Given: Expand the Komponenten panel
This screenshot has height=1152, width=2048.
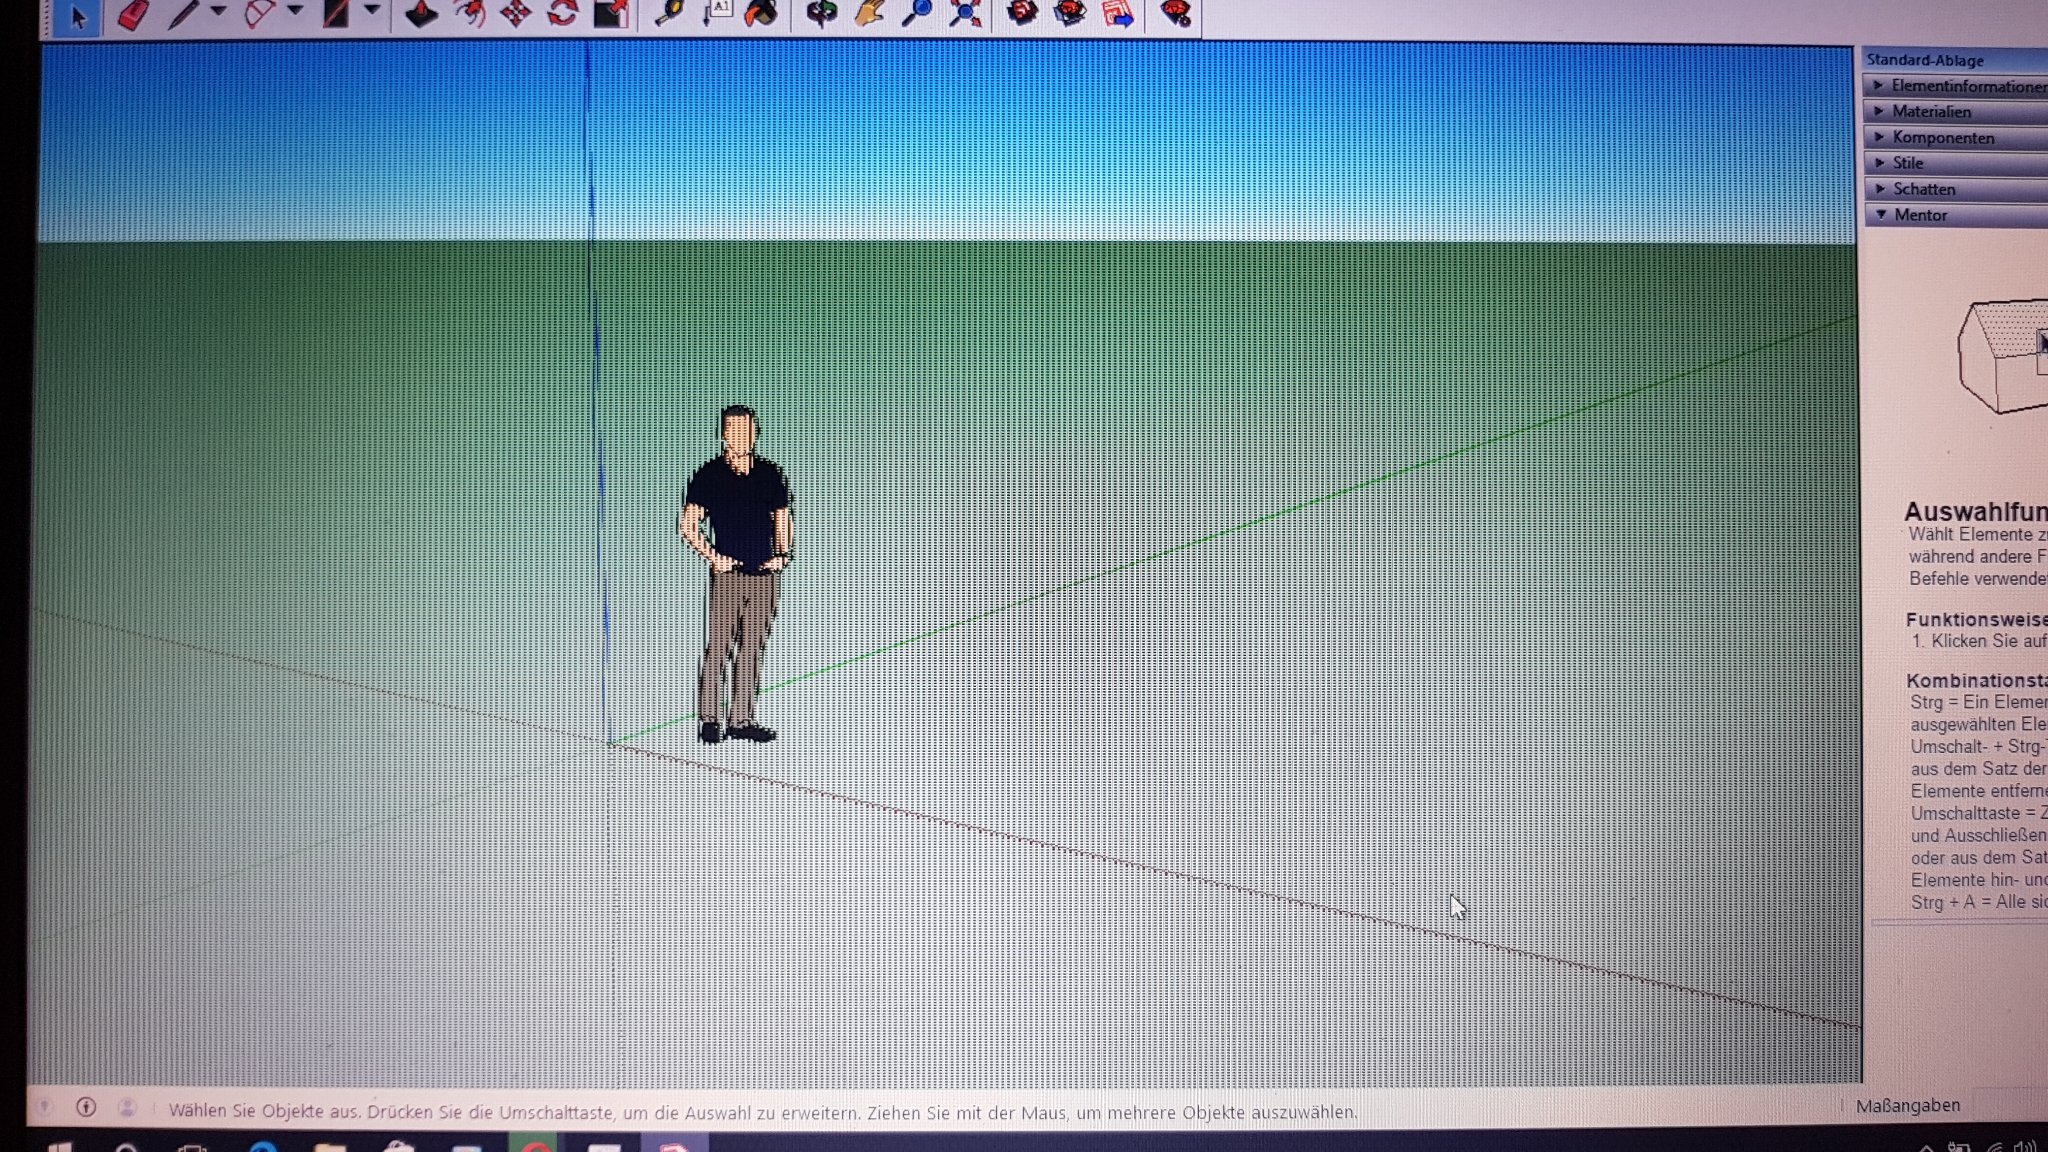Looking at the screenshot, I should click(1940, 138).
